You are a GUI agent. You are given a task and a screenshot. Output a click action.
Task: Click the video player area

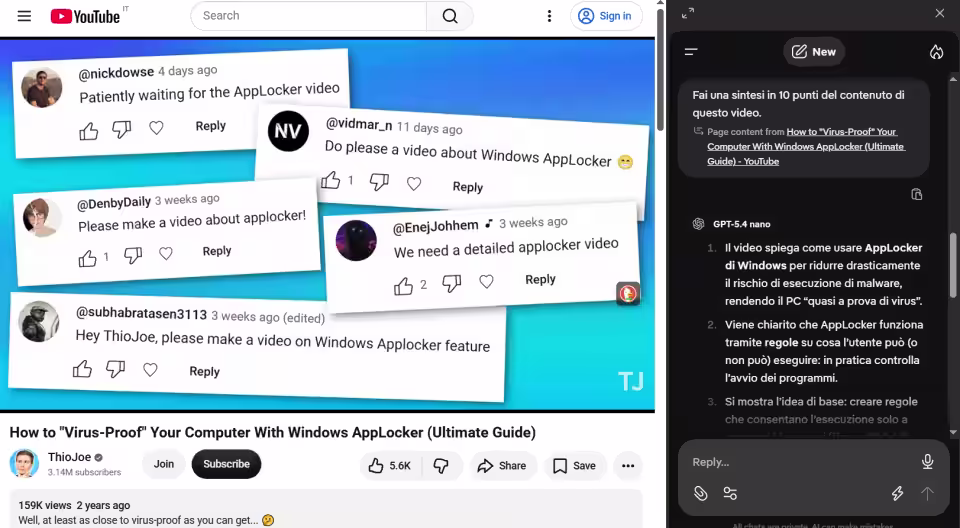coord(328,224)
